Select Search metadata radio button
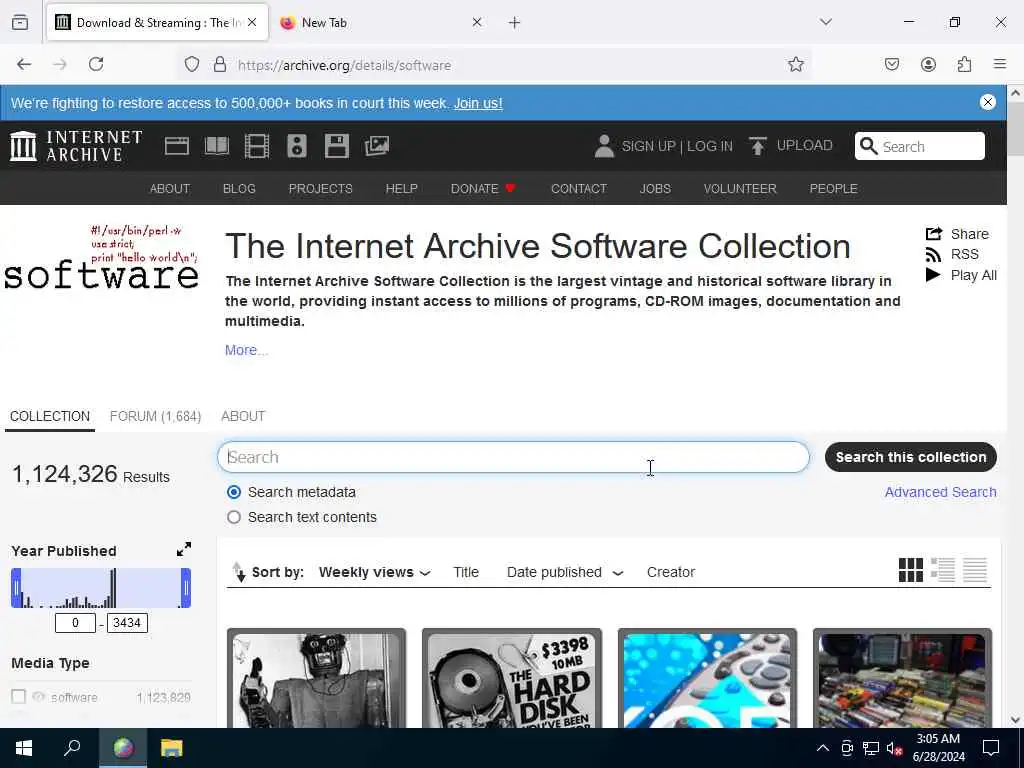Viewport: 1024px width, 768px height. click(234, 492)
